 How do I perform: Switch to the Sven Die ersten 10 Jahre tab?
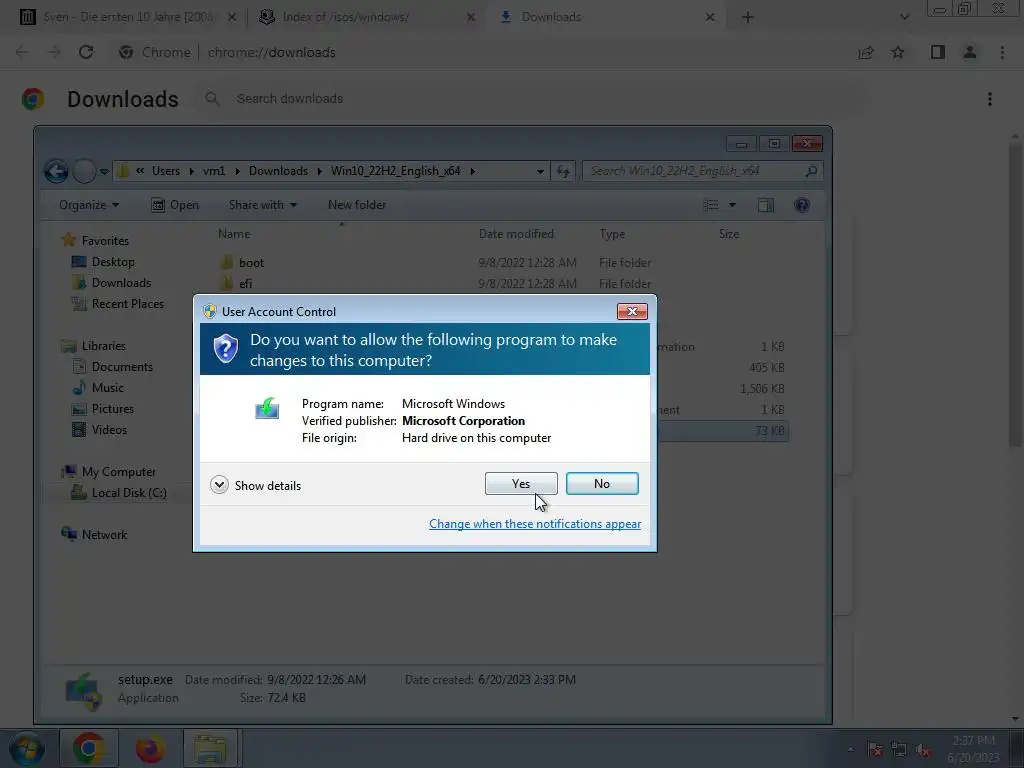point(128,17)
